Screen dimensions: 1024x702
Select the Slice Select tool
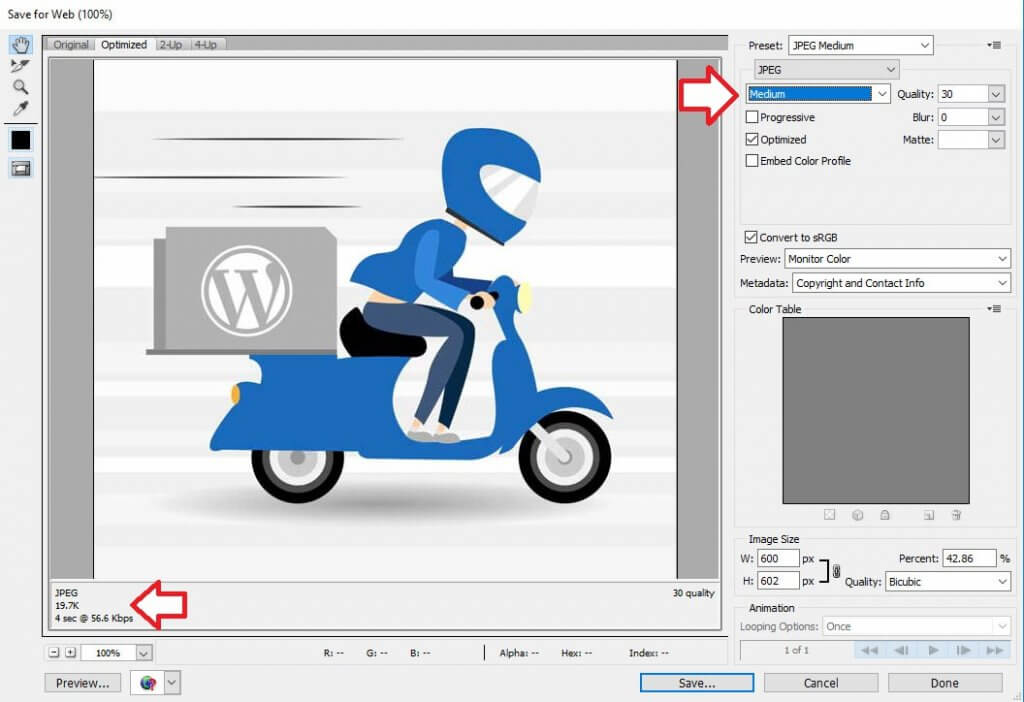[x=20, y=66]
